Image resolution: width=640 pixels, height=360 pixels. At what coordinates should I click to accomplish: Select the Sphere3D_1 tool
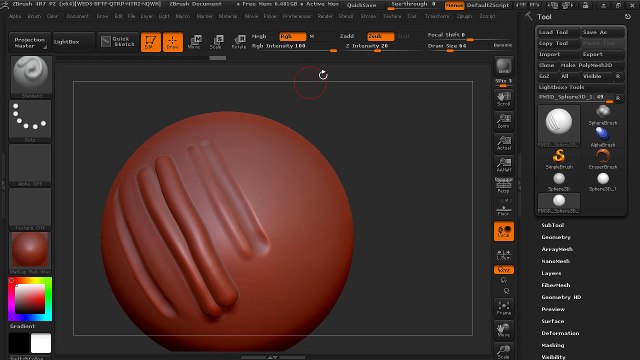(x=603, y=181)
